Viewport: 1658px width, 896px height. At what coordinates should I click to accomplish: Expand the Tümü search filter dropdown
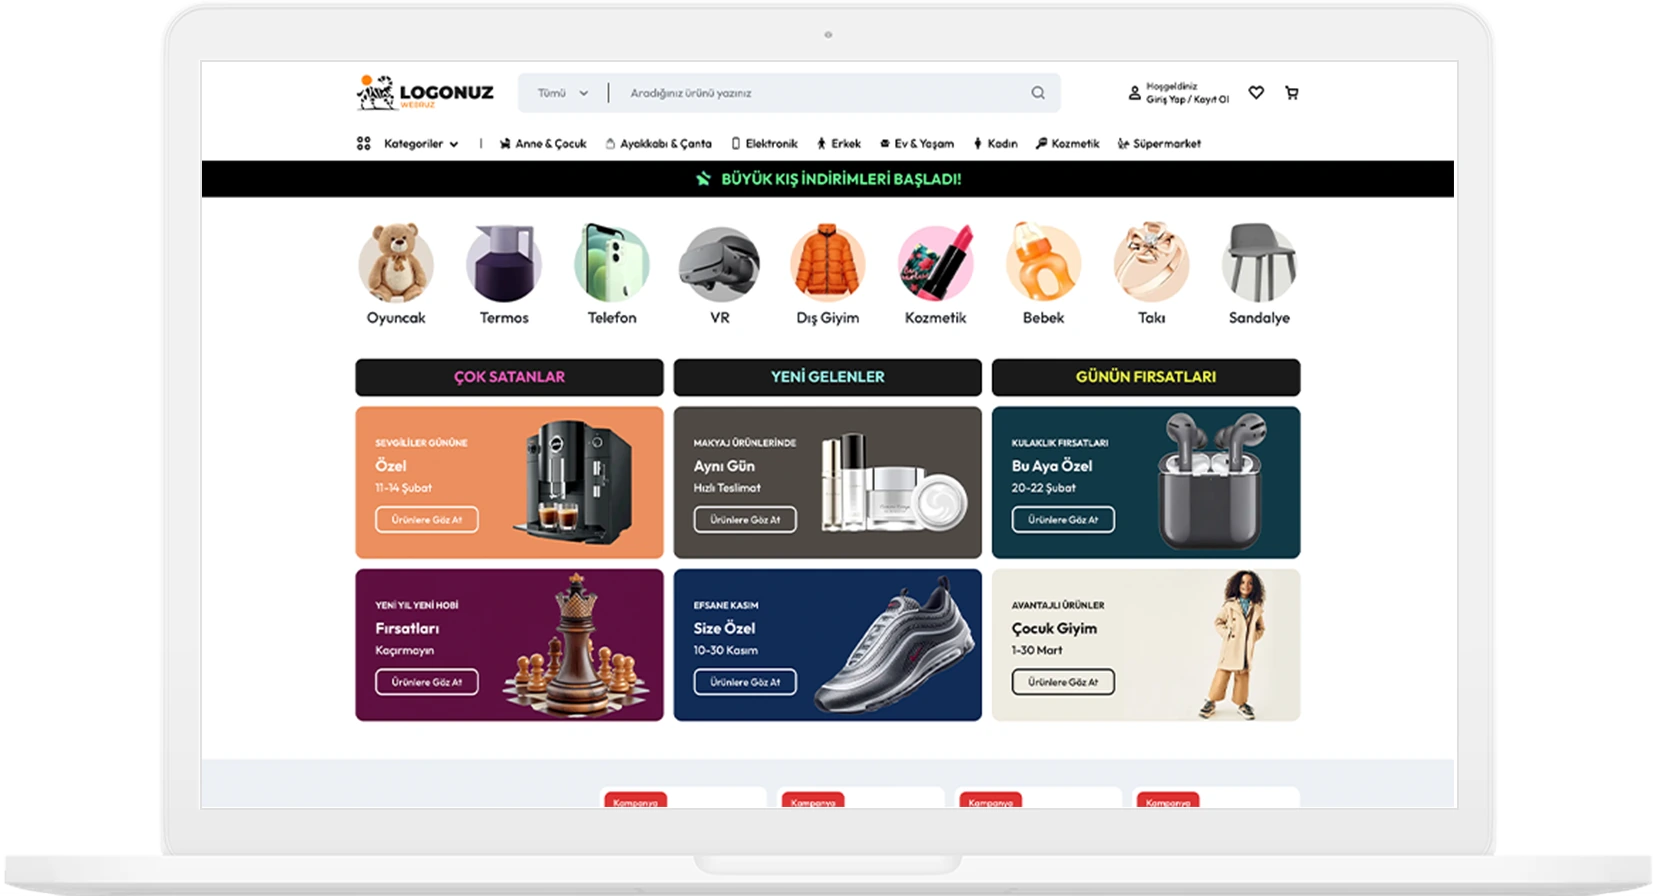(x=563, y=93)
